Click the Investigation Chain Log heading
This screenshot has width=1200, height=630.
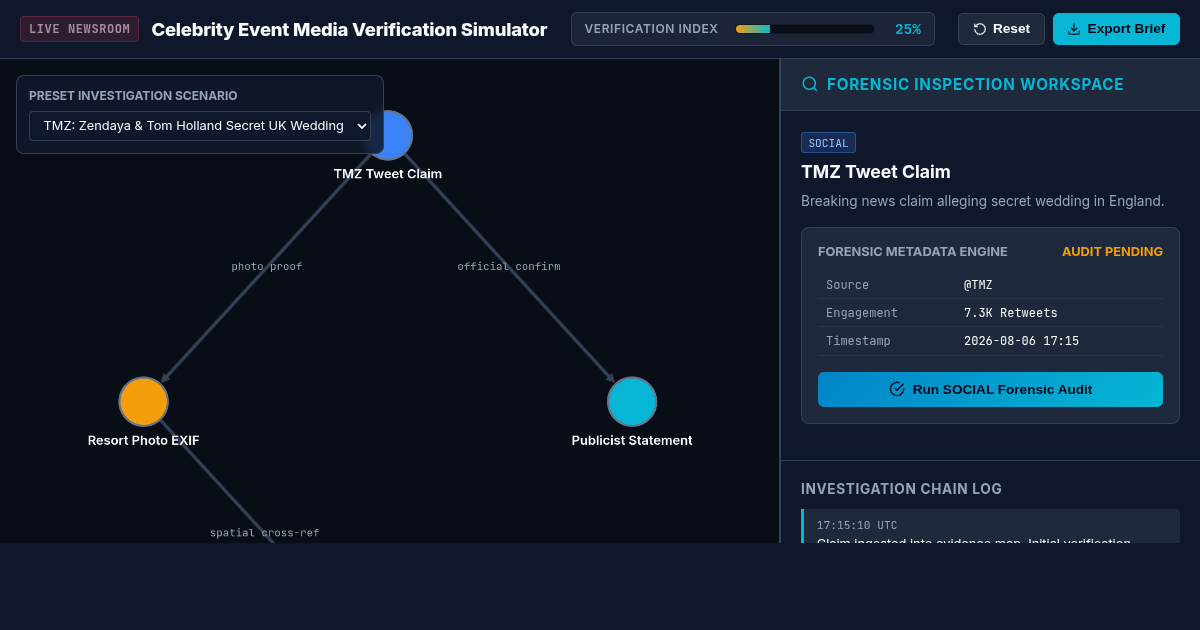[901, 489]
